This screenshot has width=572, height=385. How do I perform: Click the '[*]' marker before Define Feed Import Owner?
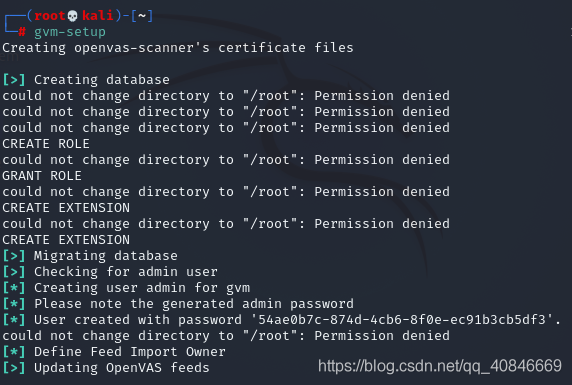pos(14,352)
